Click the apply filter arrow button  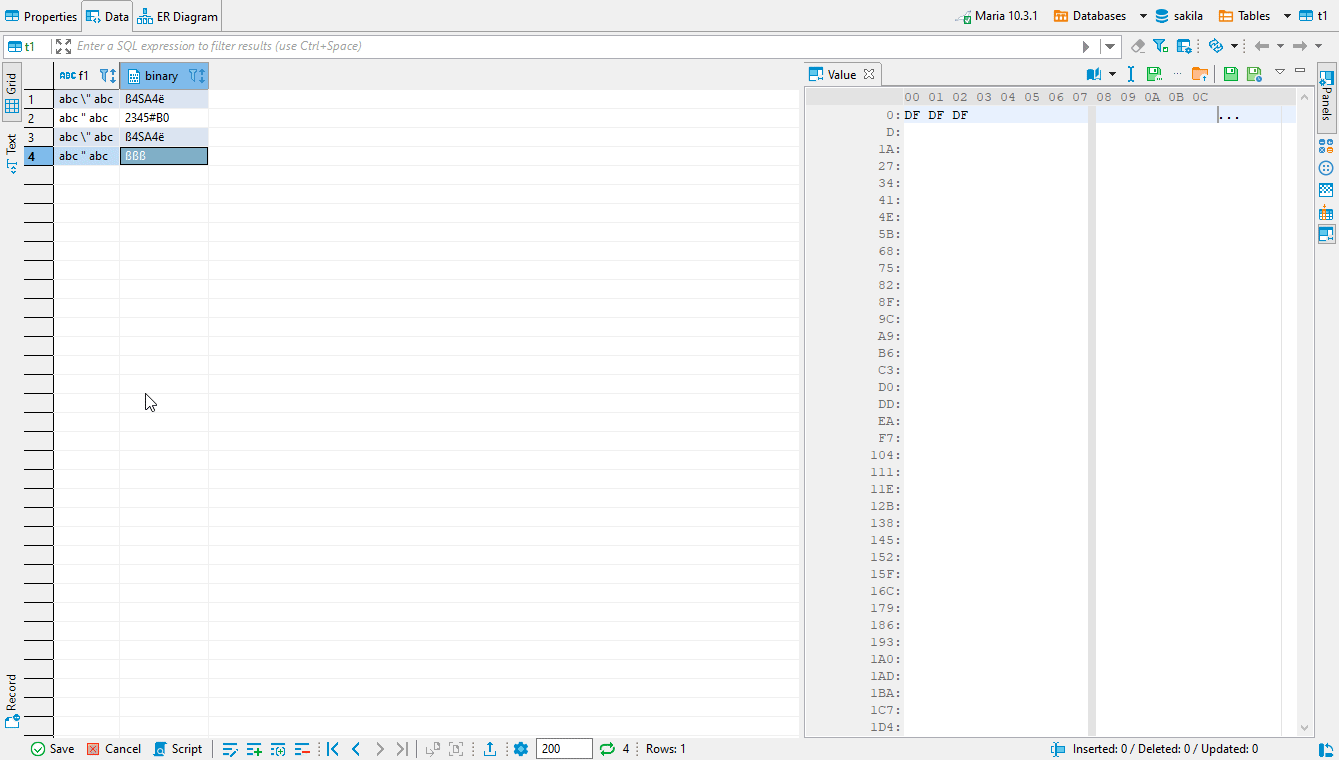1086,46
